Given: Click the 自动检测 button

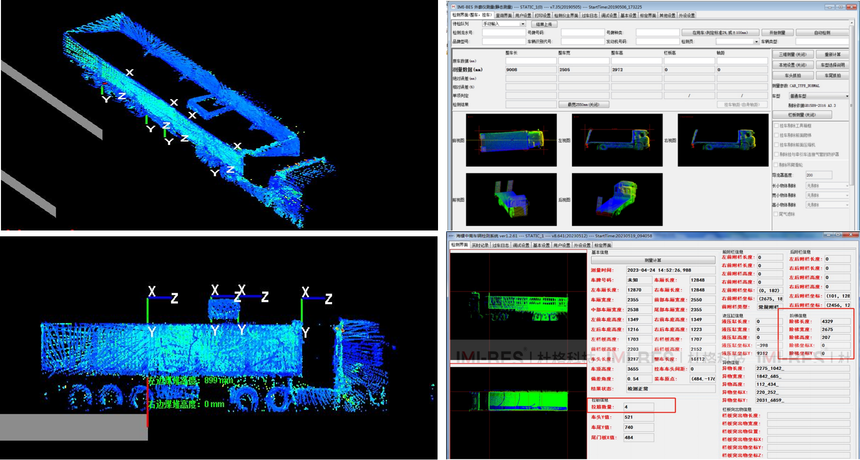Looking at the screenshot, I should 822,33.
